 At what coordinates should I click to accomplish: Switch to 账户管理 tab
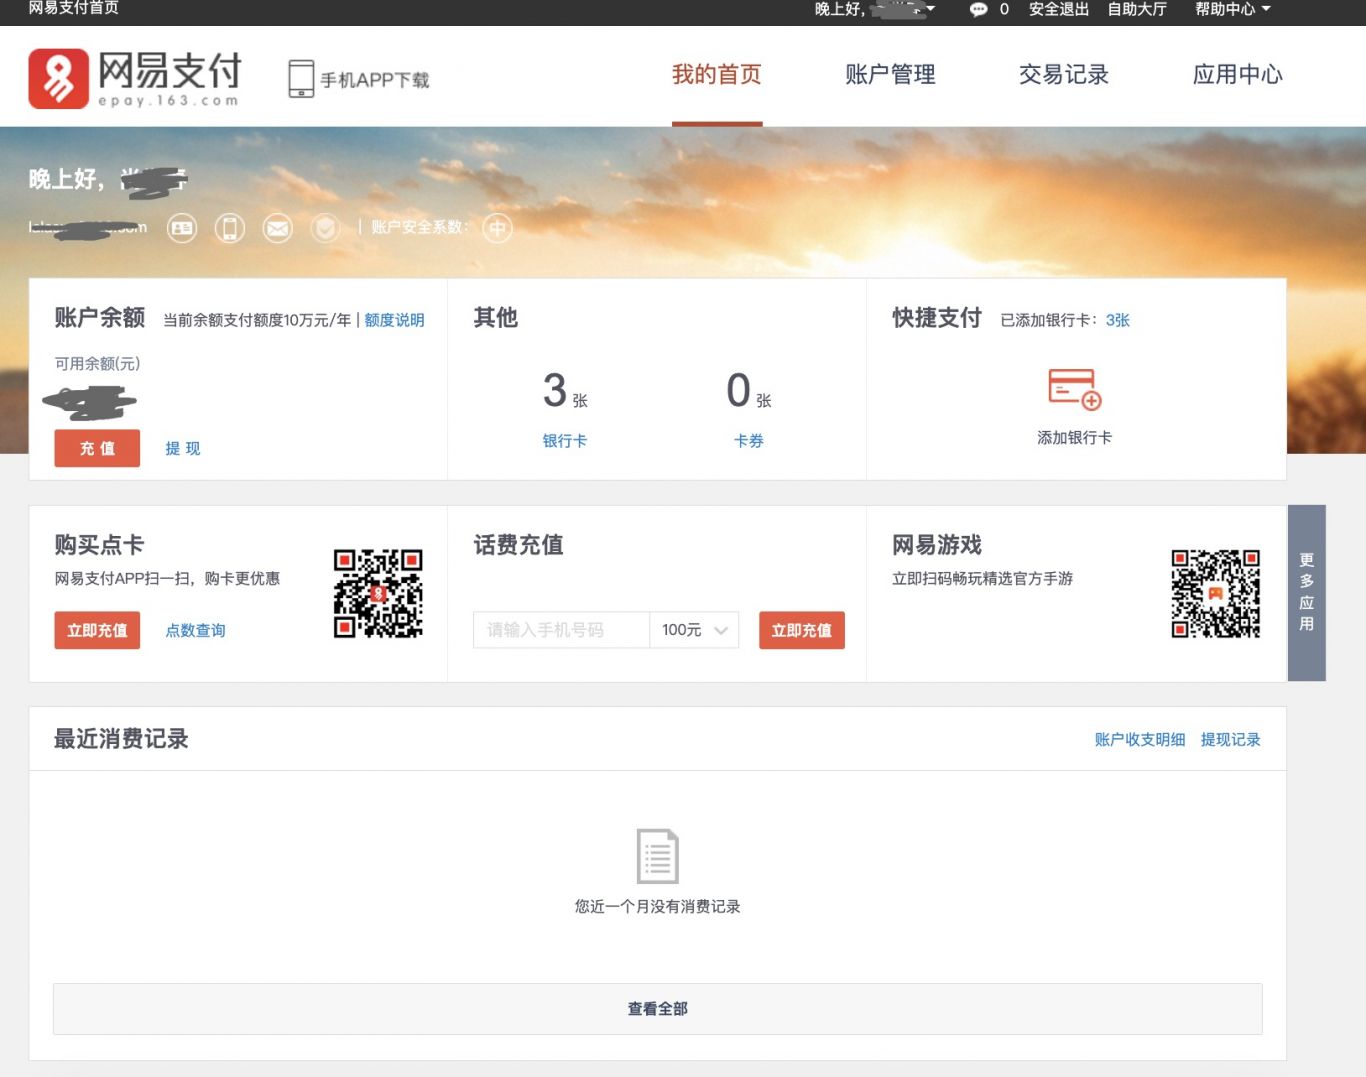(890, 75)
